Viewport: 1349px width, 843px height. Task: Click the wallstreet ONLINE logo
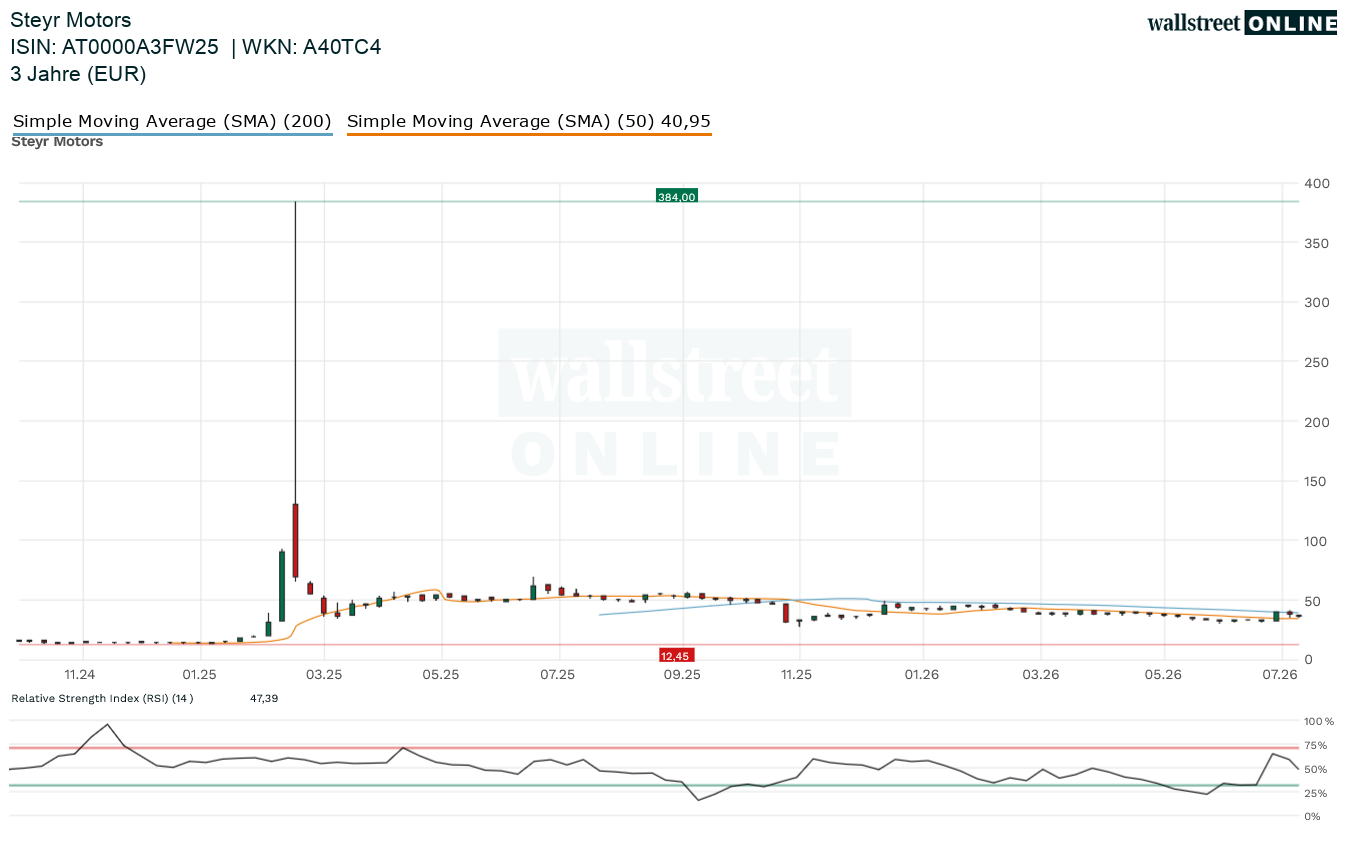[x=1242, y=23]
